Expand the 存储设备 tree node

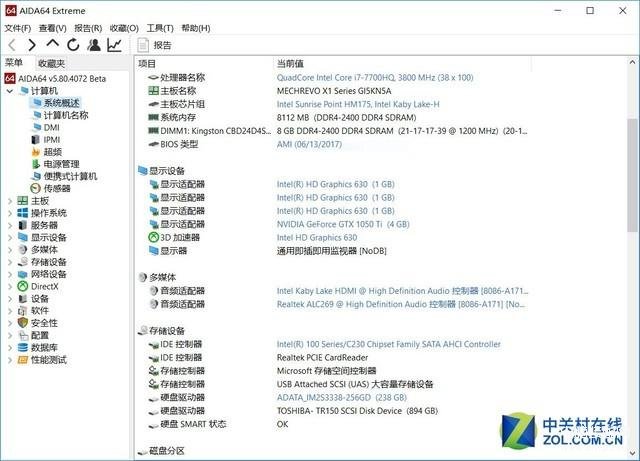coord(10,262)
